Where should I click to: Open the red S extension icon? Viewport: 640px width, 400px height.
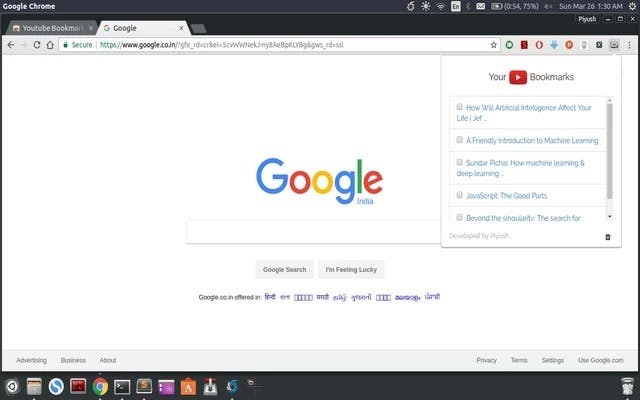pyautogui.click(x=524, y=45)
